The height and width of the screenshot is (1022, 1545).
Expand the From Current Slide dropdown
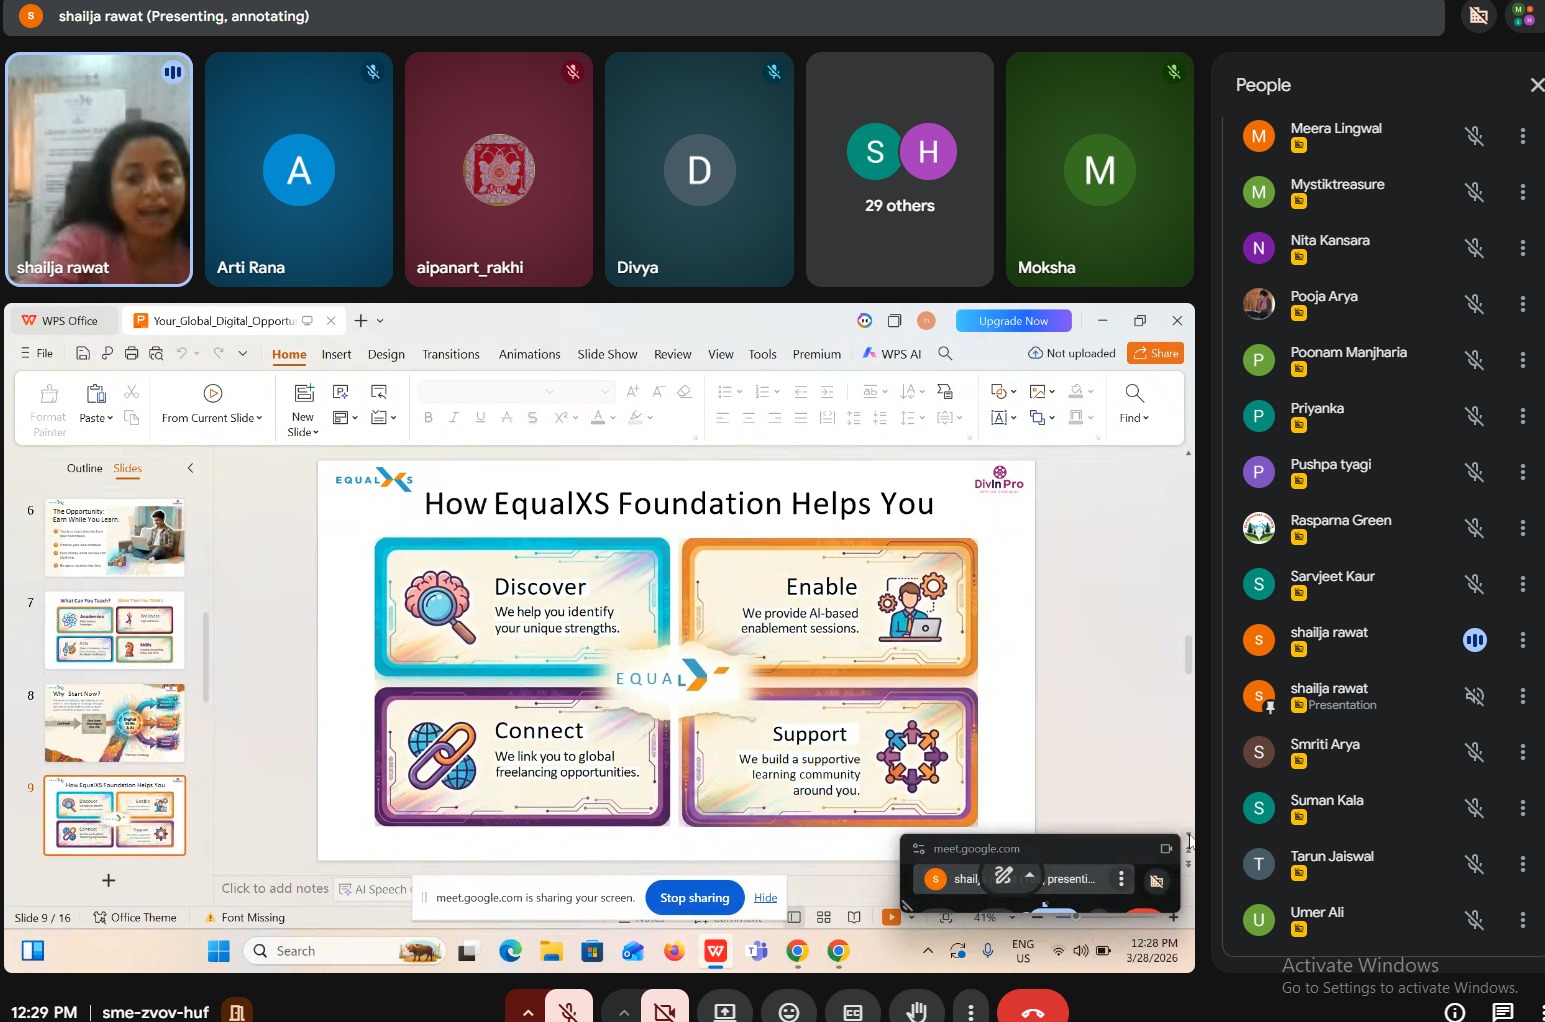click(x=212, y=418)
